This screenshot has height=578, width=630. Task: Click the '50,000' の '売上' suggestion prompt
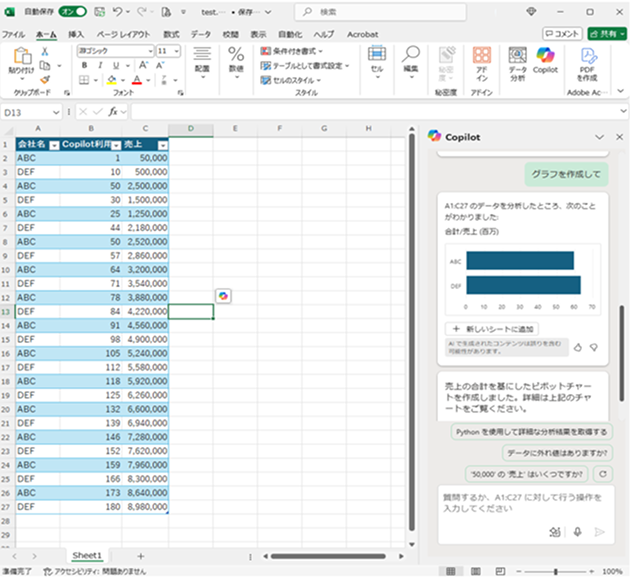tap(527, 474)
